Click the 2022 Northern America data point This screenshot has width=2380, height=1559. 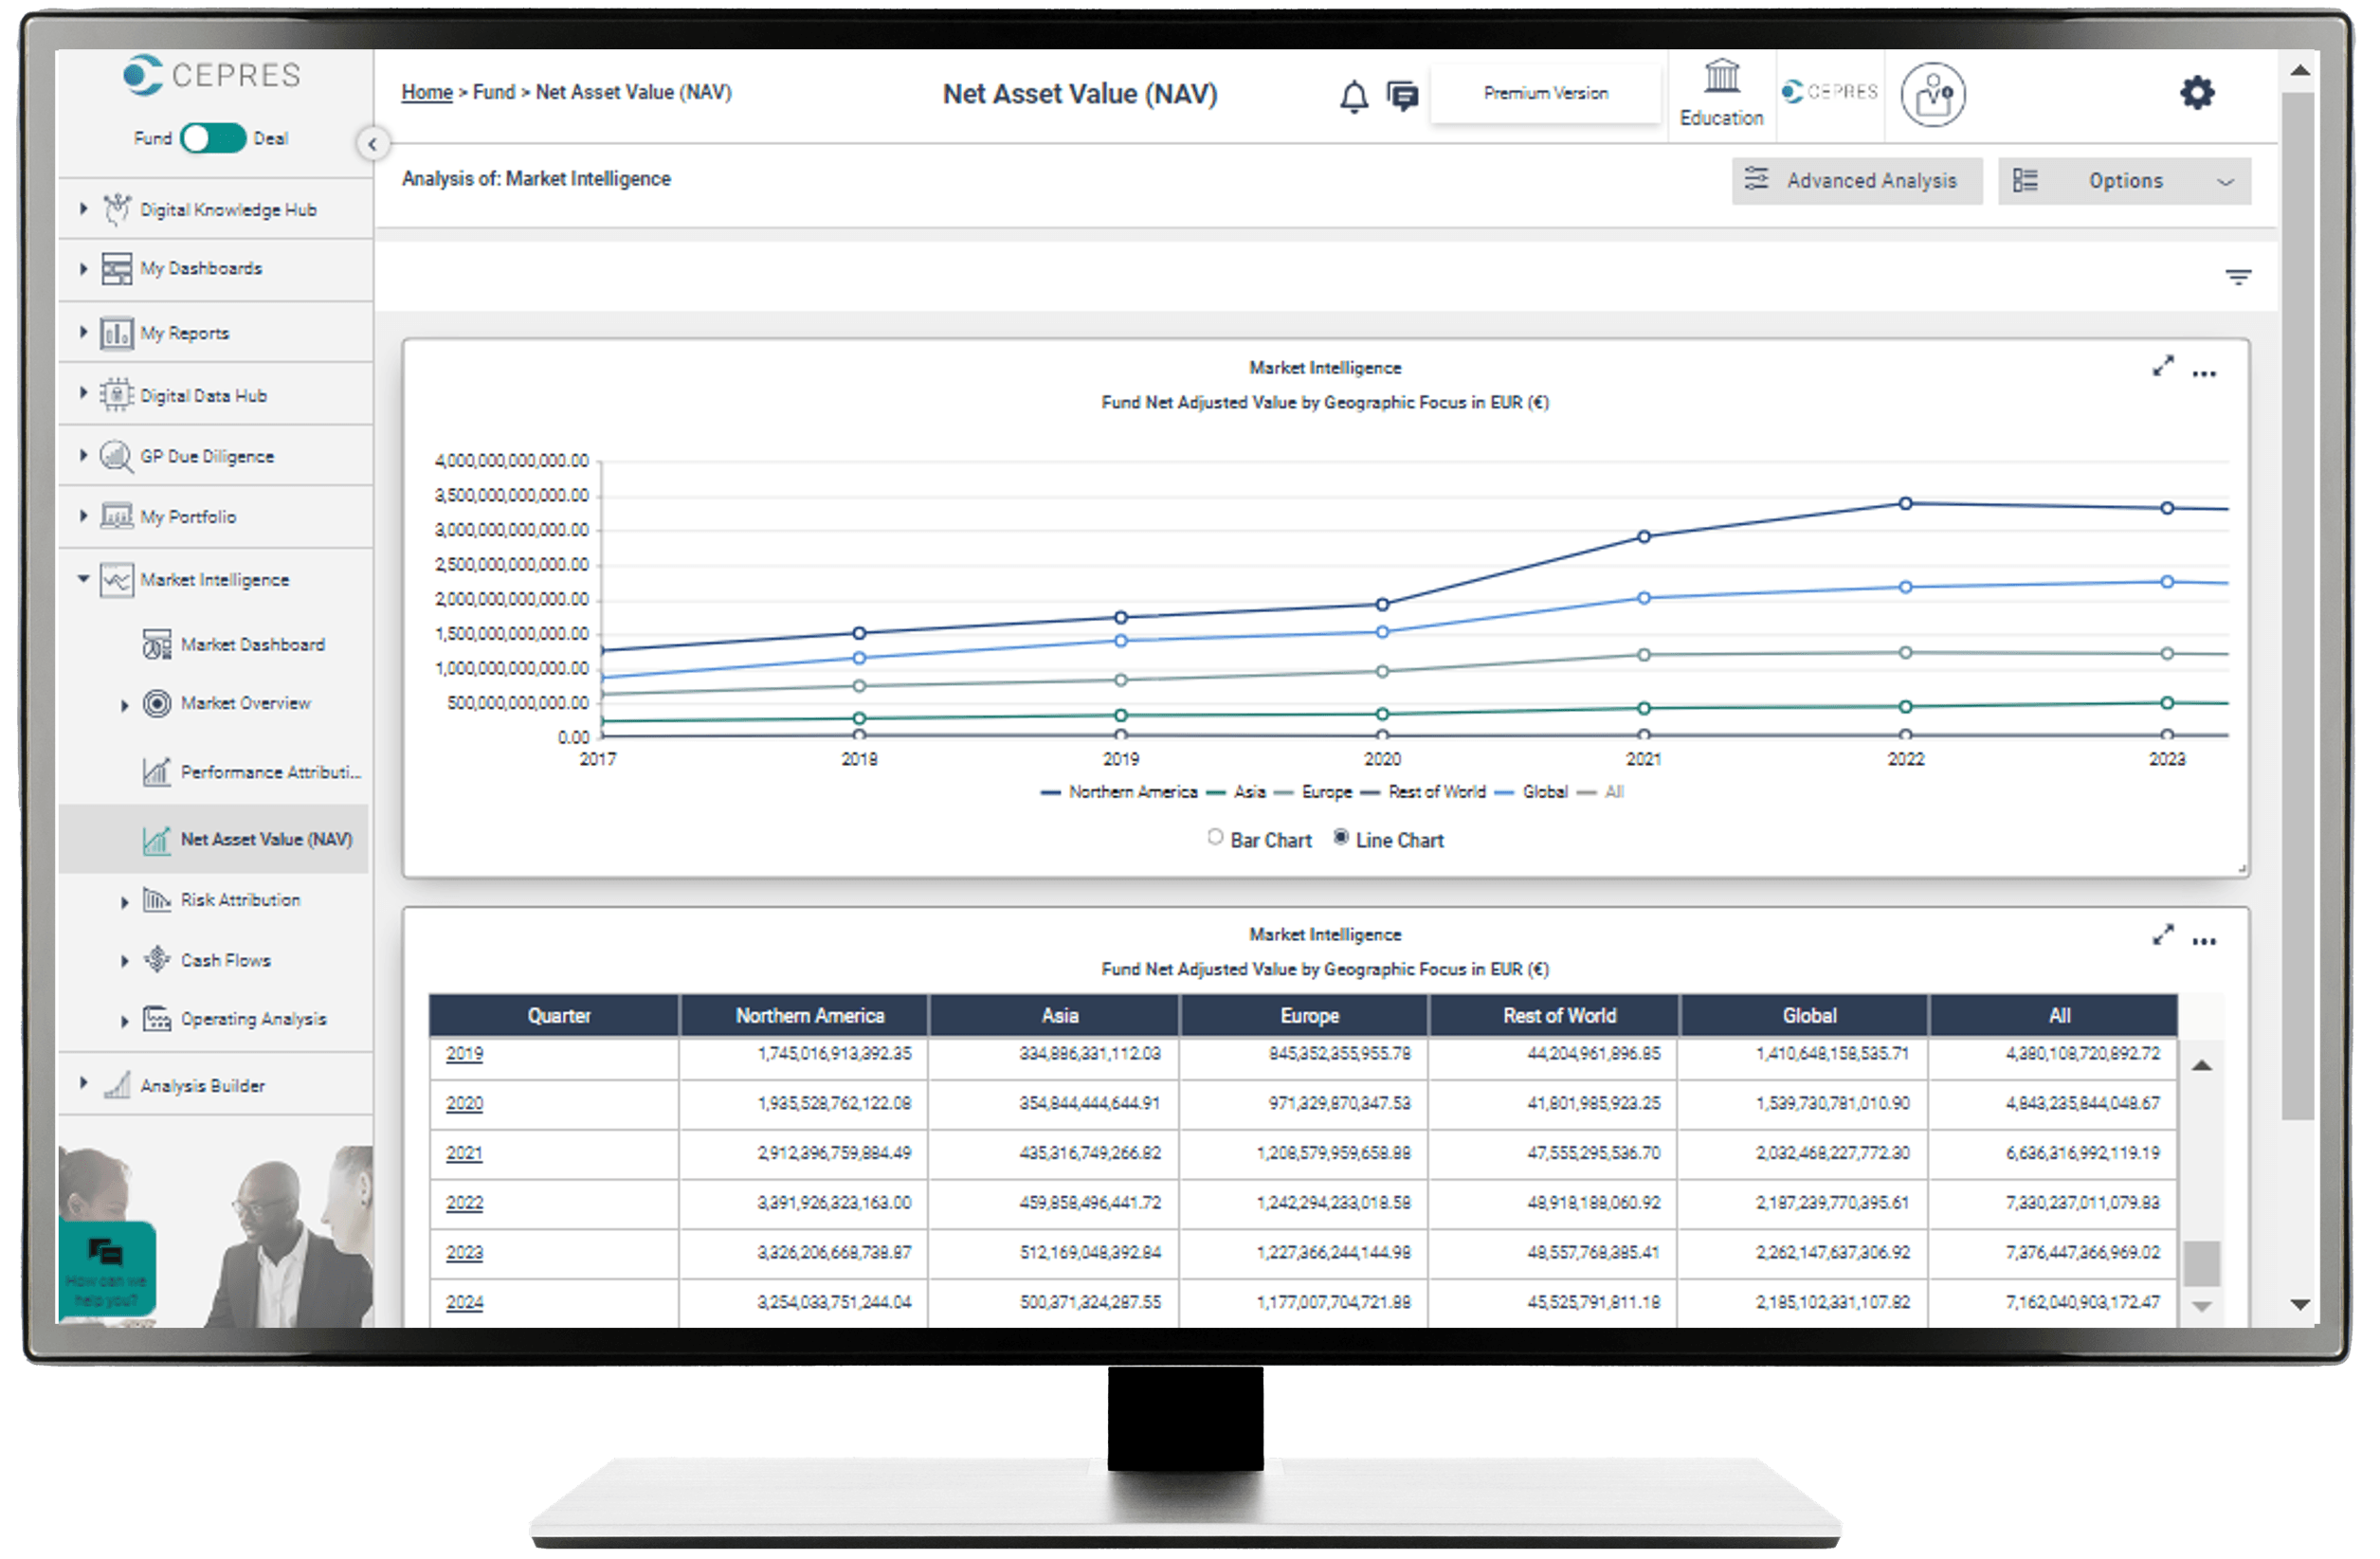tap(1905, 504)
